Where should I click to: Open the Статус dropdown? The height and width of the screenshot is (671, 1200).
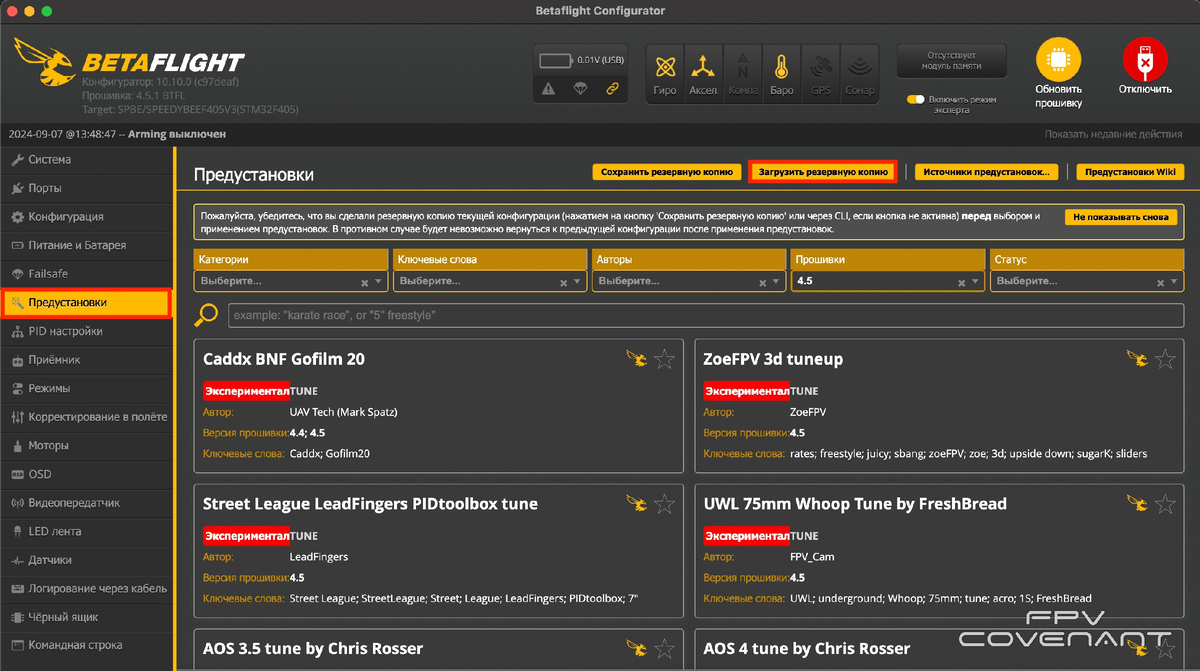pyautogui.click(x=1086, y=282)
